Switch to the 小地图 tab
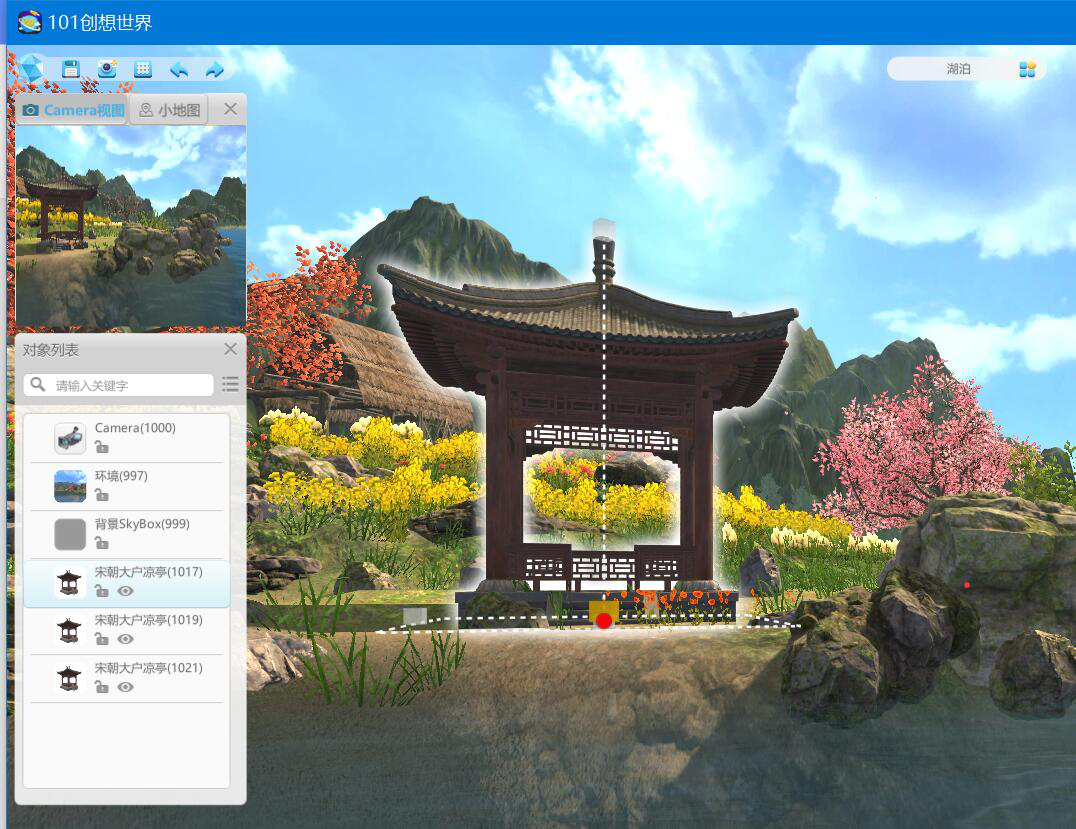Image resolution: width=1076 pixels, height=829 pixels. 169,110
